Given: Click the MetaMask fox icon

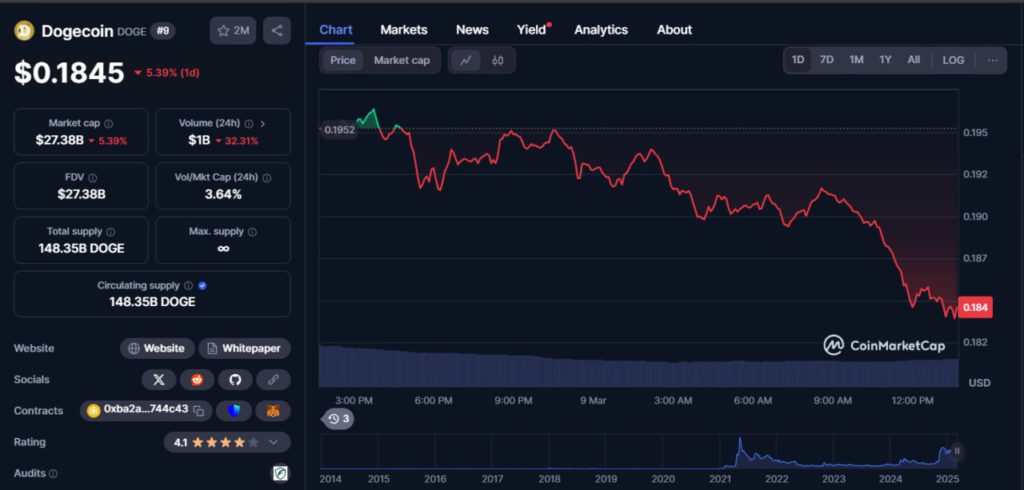Looking at the screenshot, I should tap(273, 410).
